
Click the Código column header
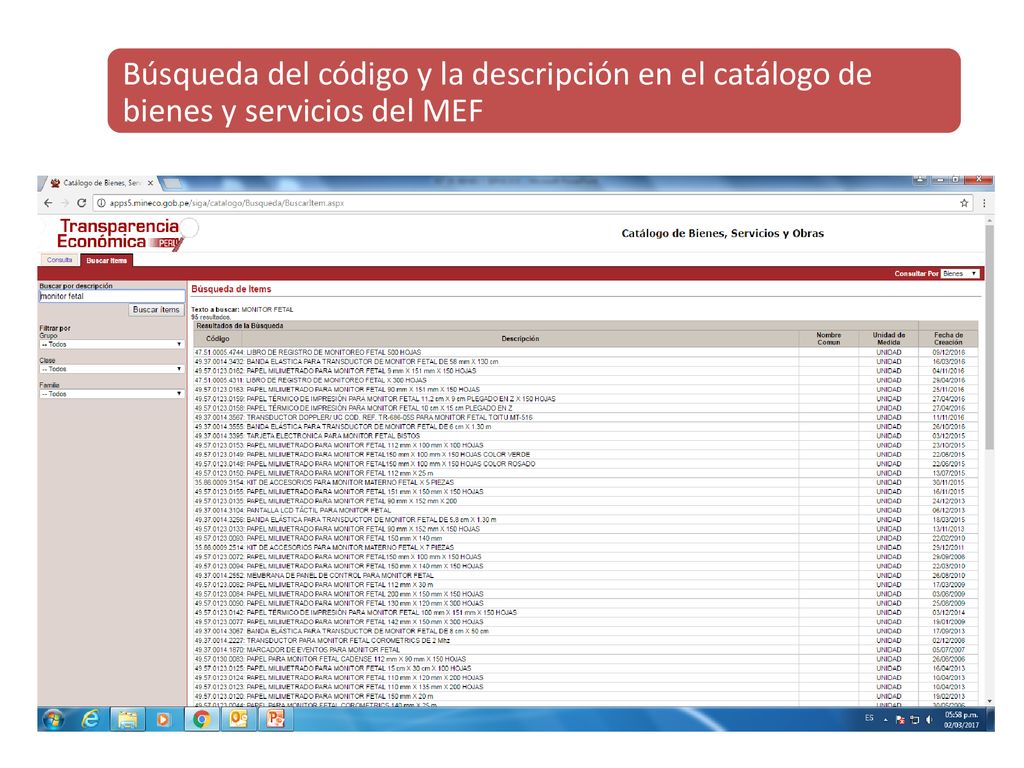217,339
